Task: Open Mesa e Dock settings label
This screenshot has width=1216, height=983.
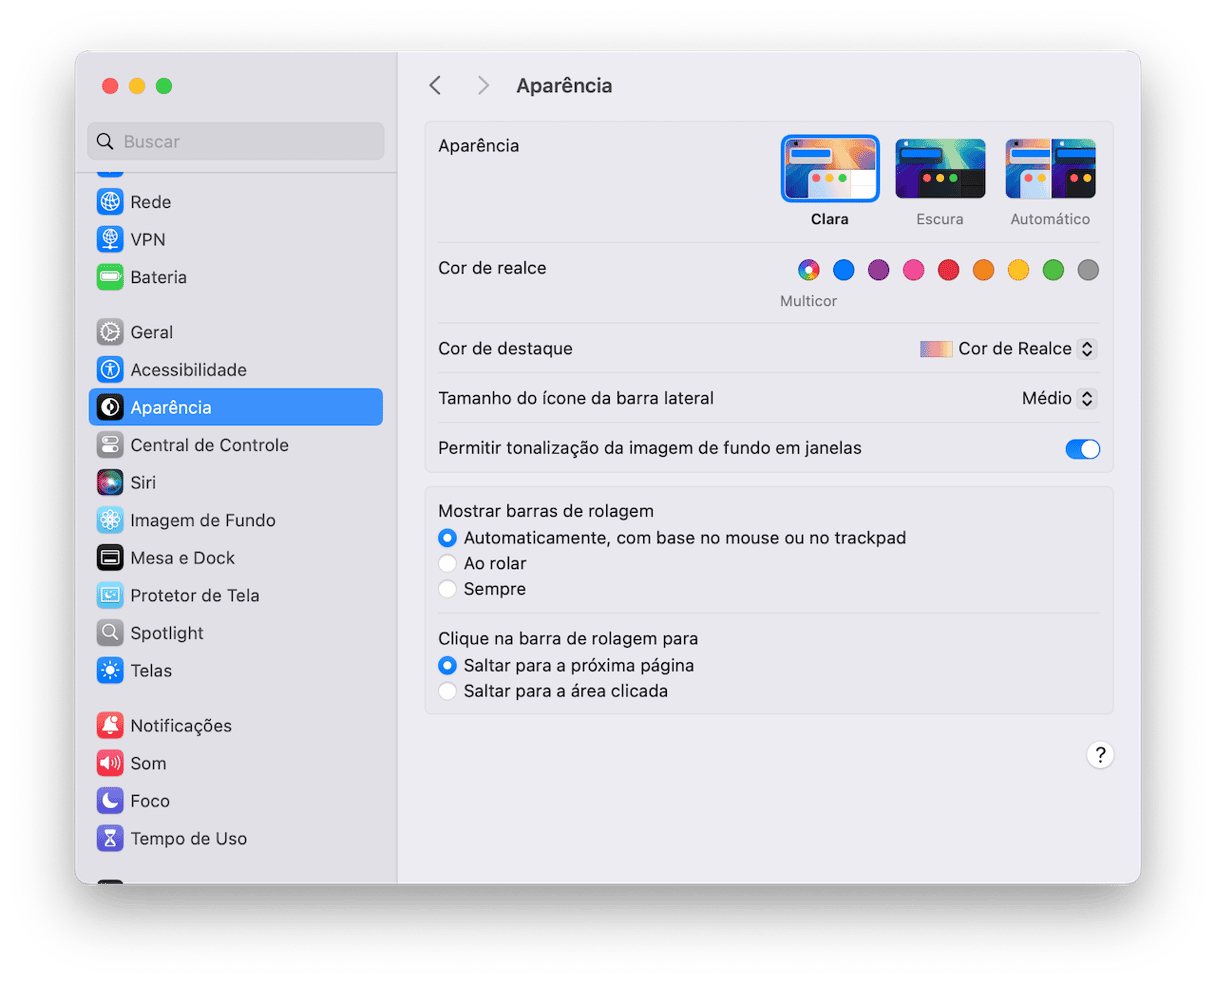Action: (183, 558)
